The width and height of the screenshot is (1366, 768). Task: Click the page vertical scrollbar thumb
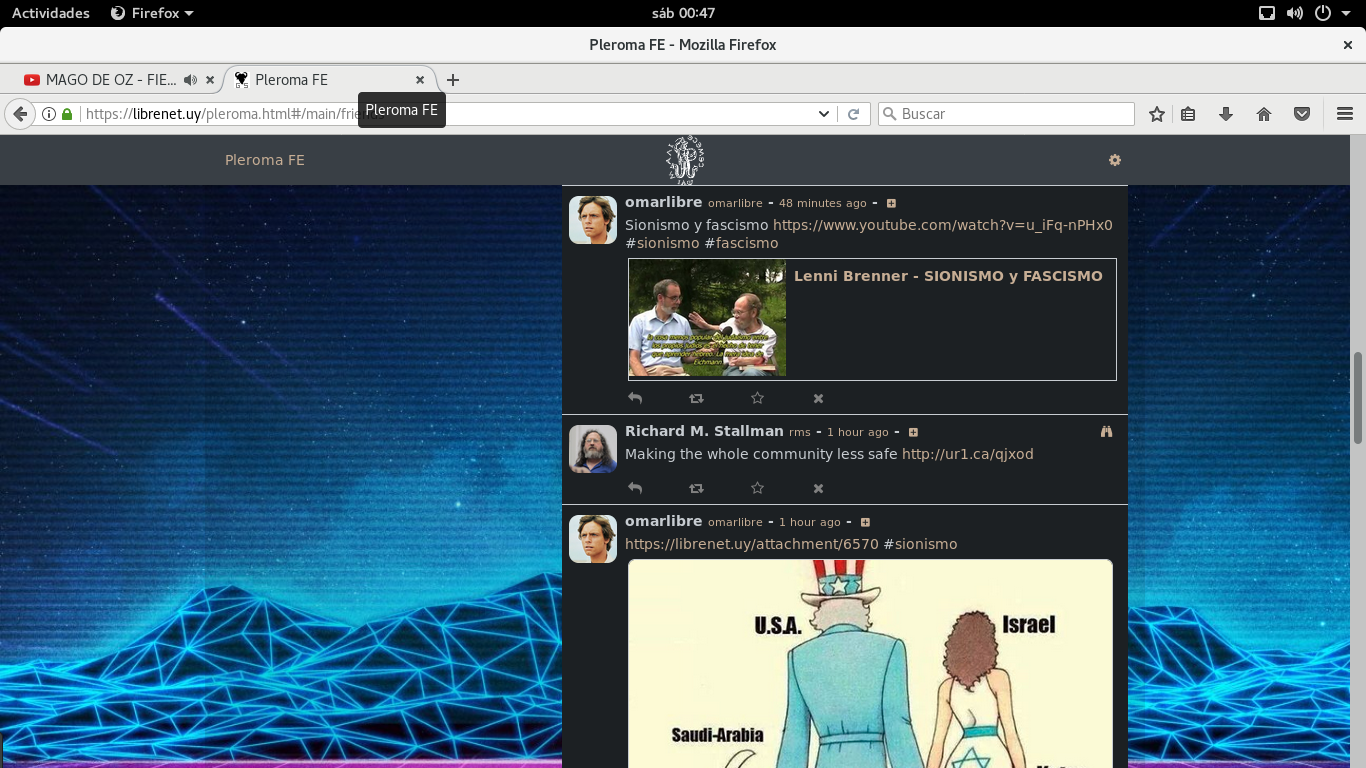coord(1358,398)
